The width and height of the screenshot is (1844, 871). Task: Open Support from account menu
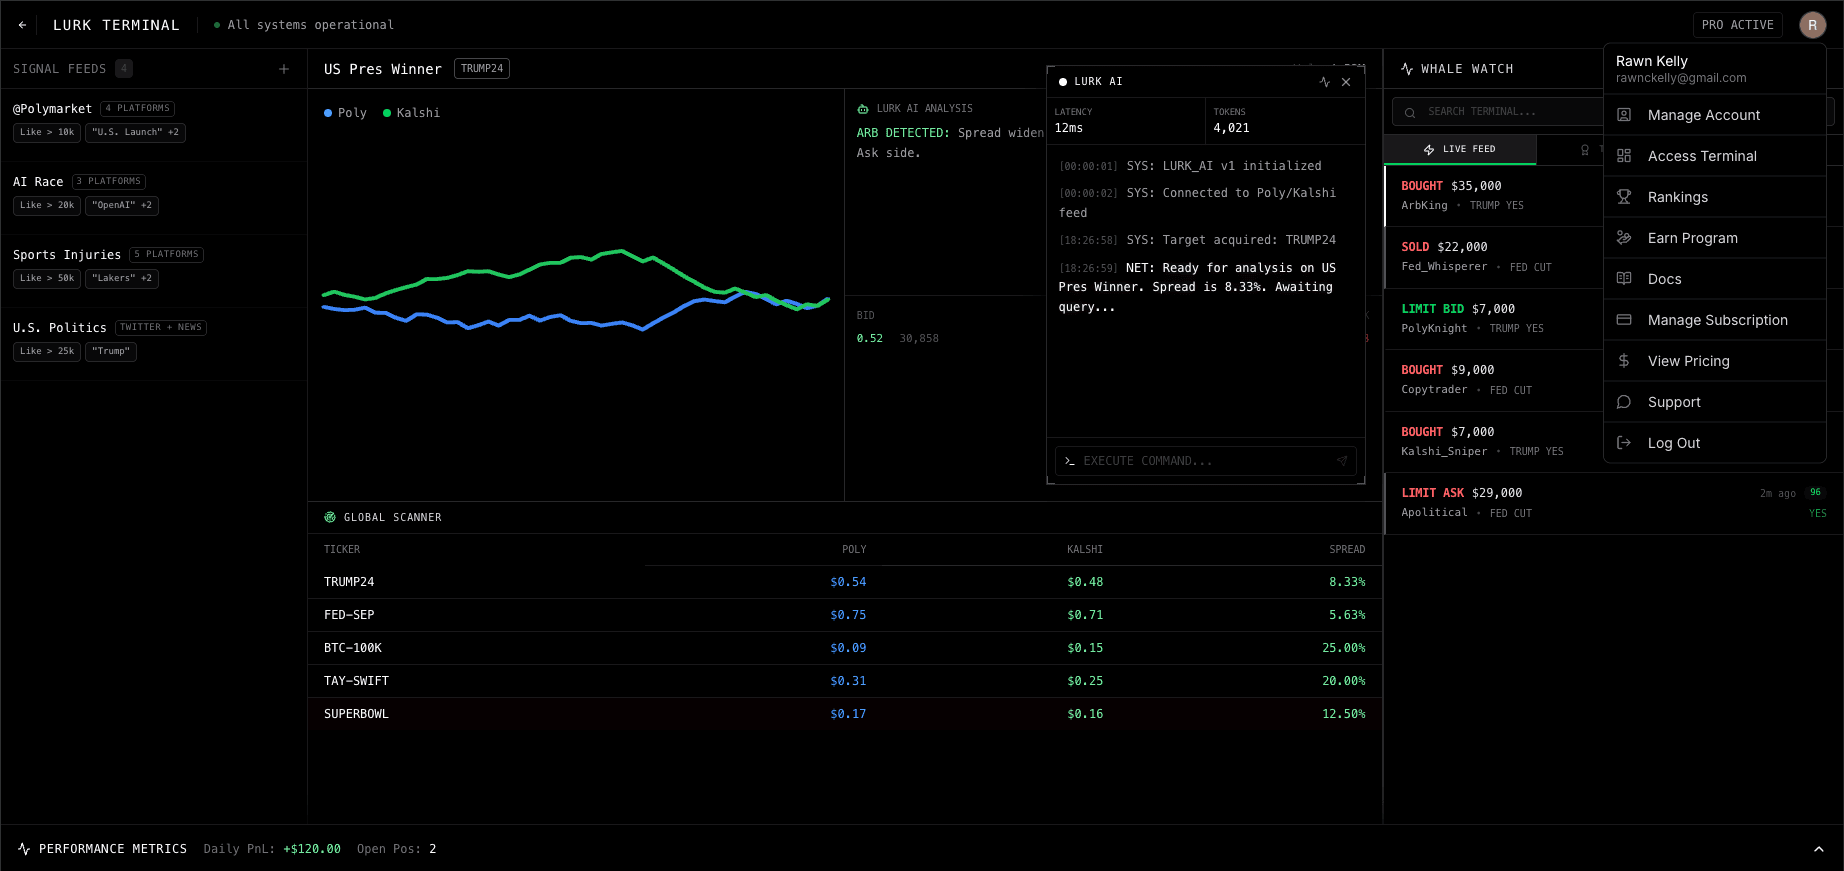[1715, 402]
